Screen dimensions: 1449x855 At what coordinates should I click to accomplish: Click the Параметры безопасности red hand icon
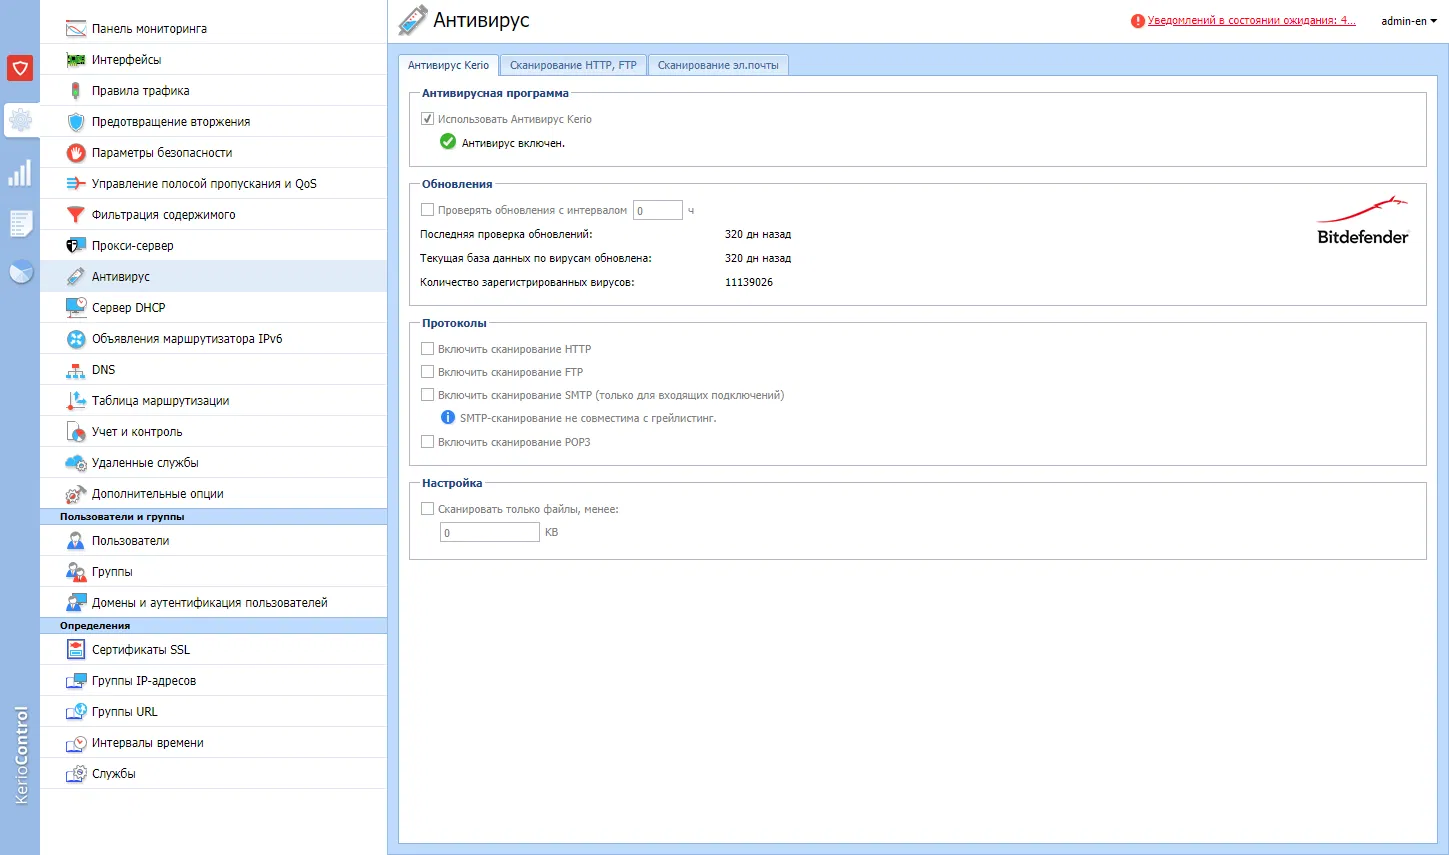point(76,153)
